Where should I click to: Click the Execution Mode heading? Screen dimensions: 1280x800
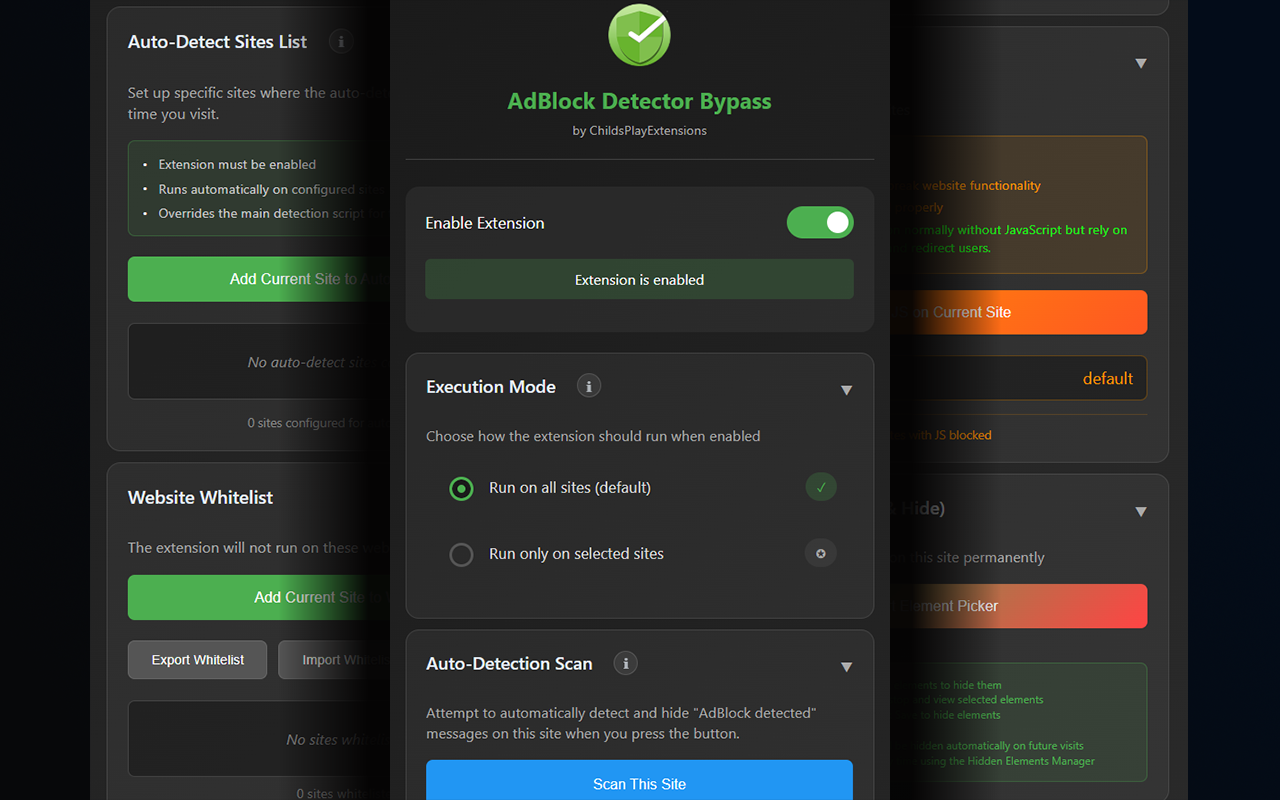491,387
